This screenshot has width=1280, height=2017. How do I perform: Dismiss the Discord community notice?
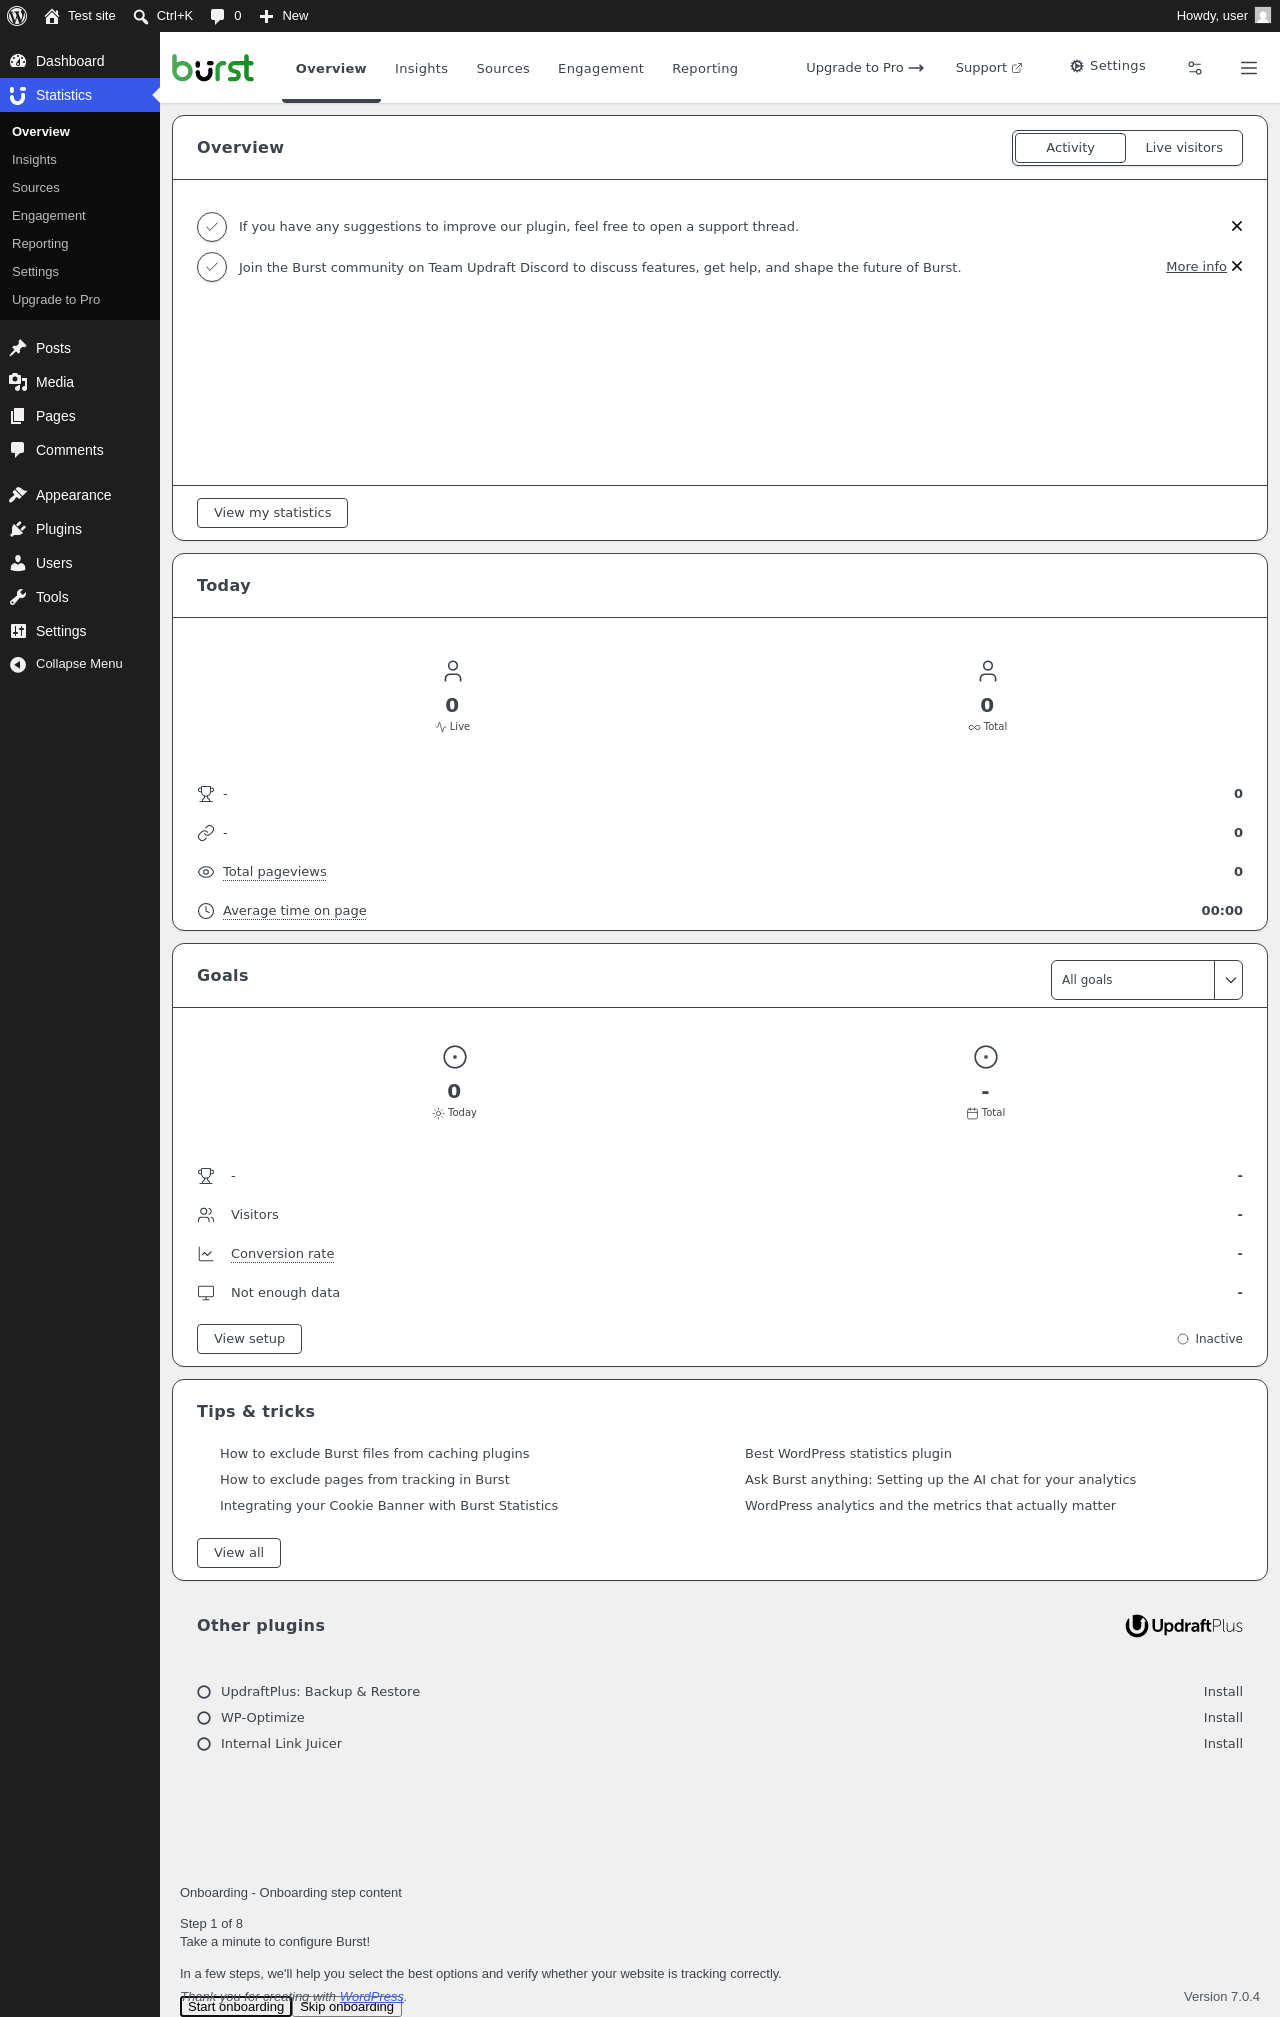(x=1237, y=266)
